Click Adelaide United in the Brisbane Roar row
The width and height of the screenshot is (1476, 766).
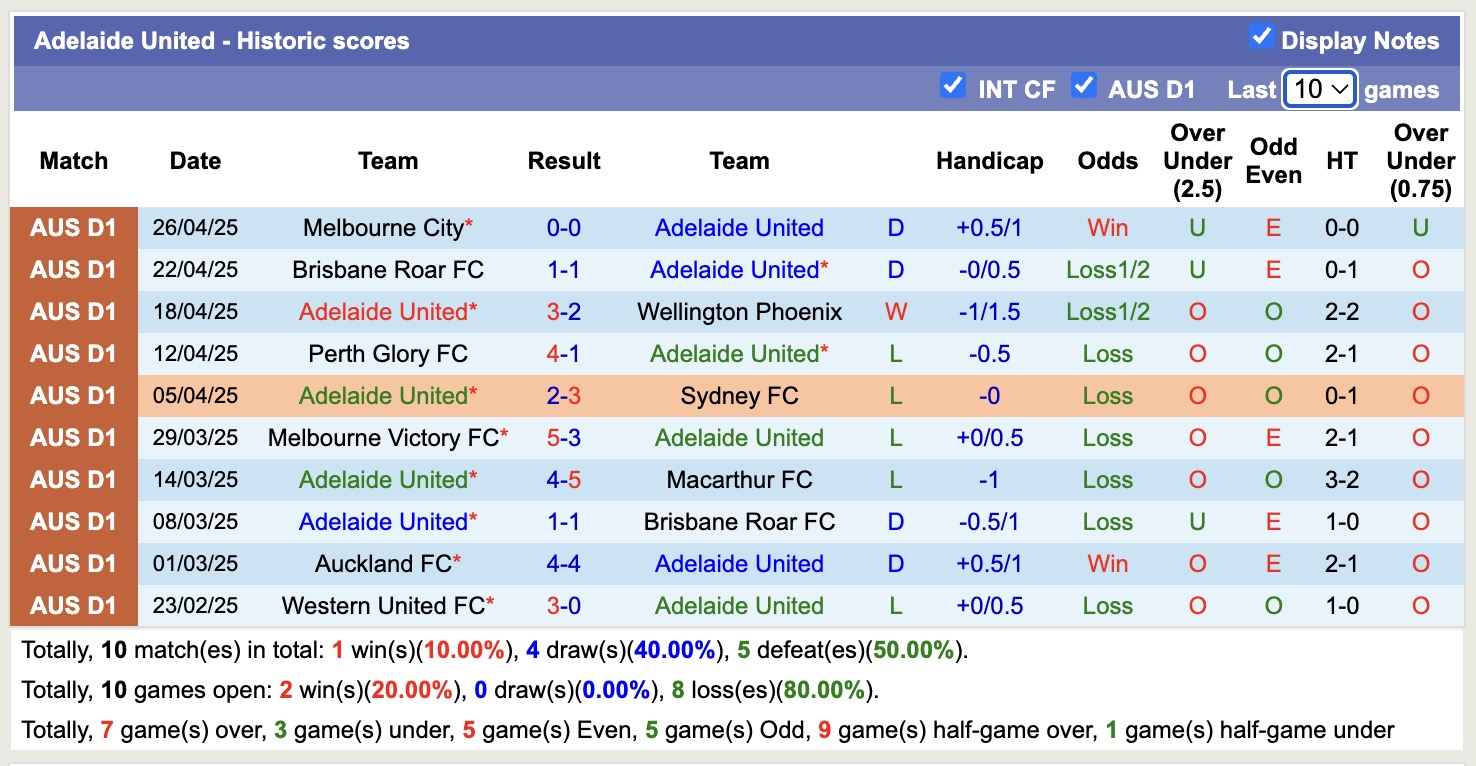tap(737, 269)
